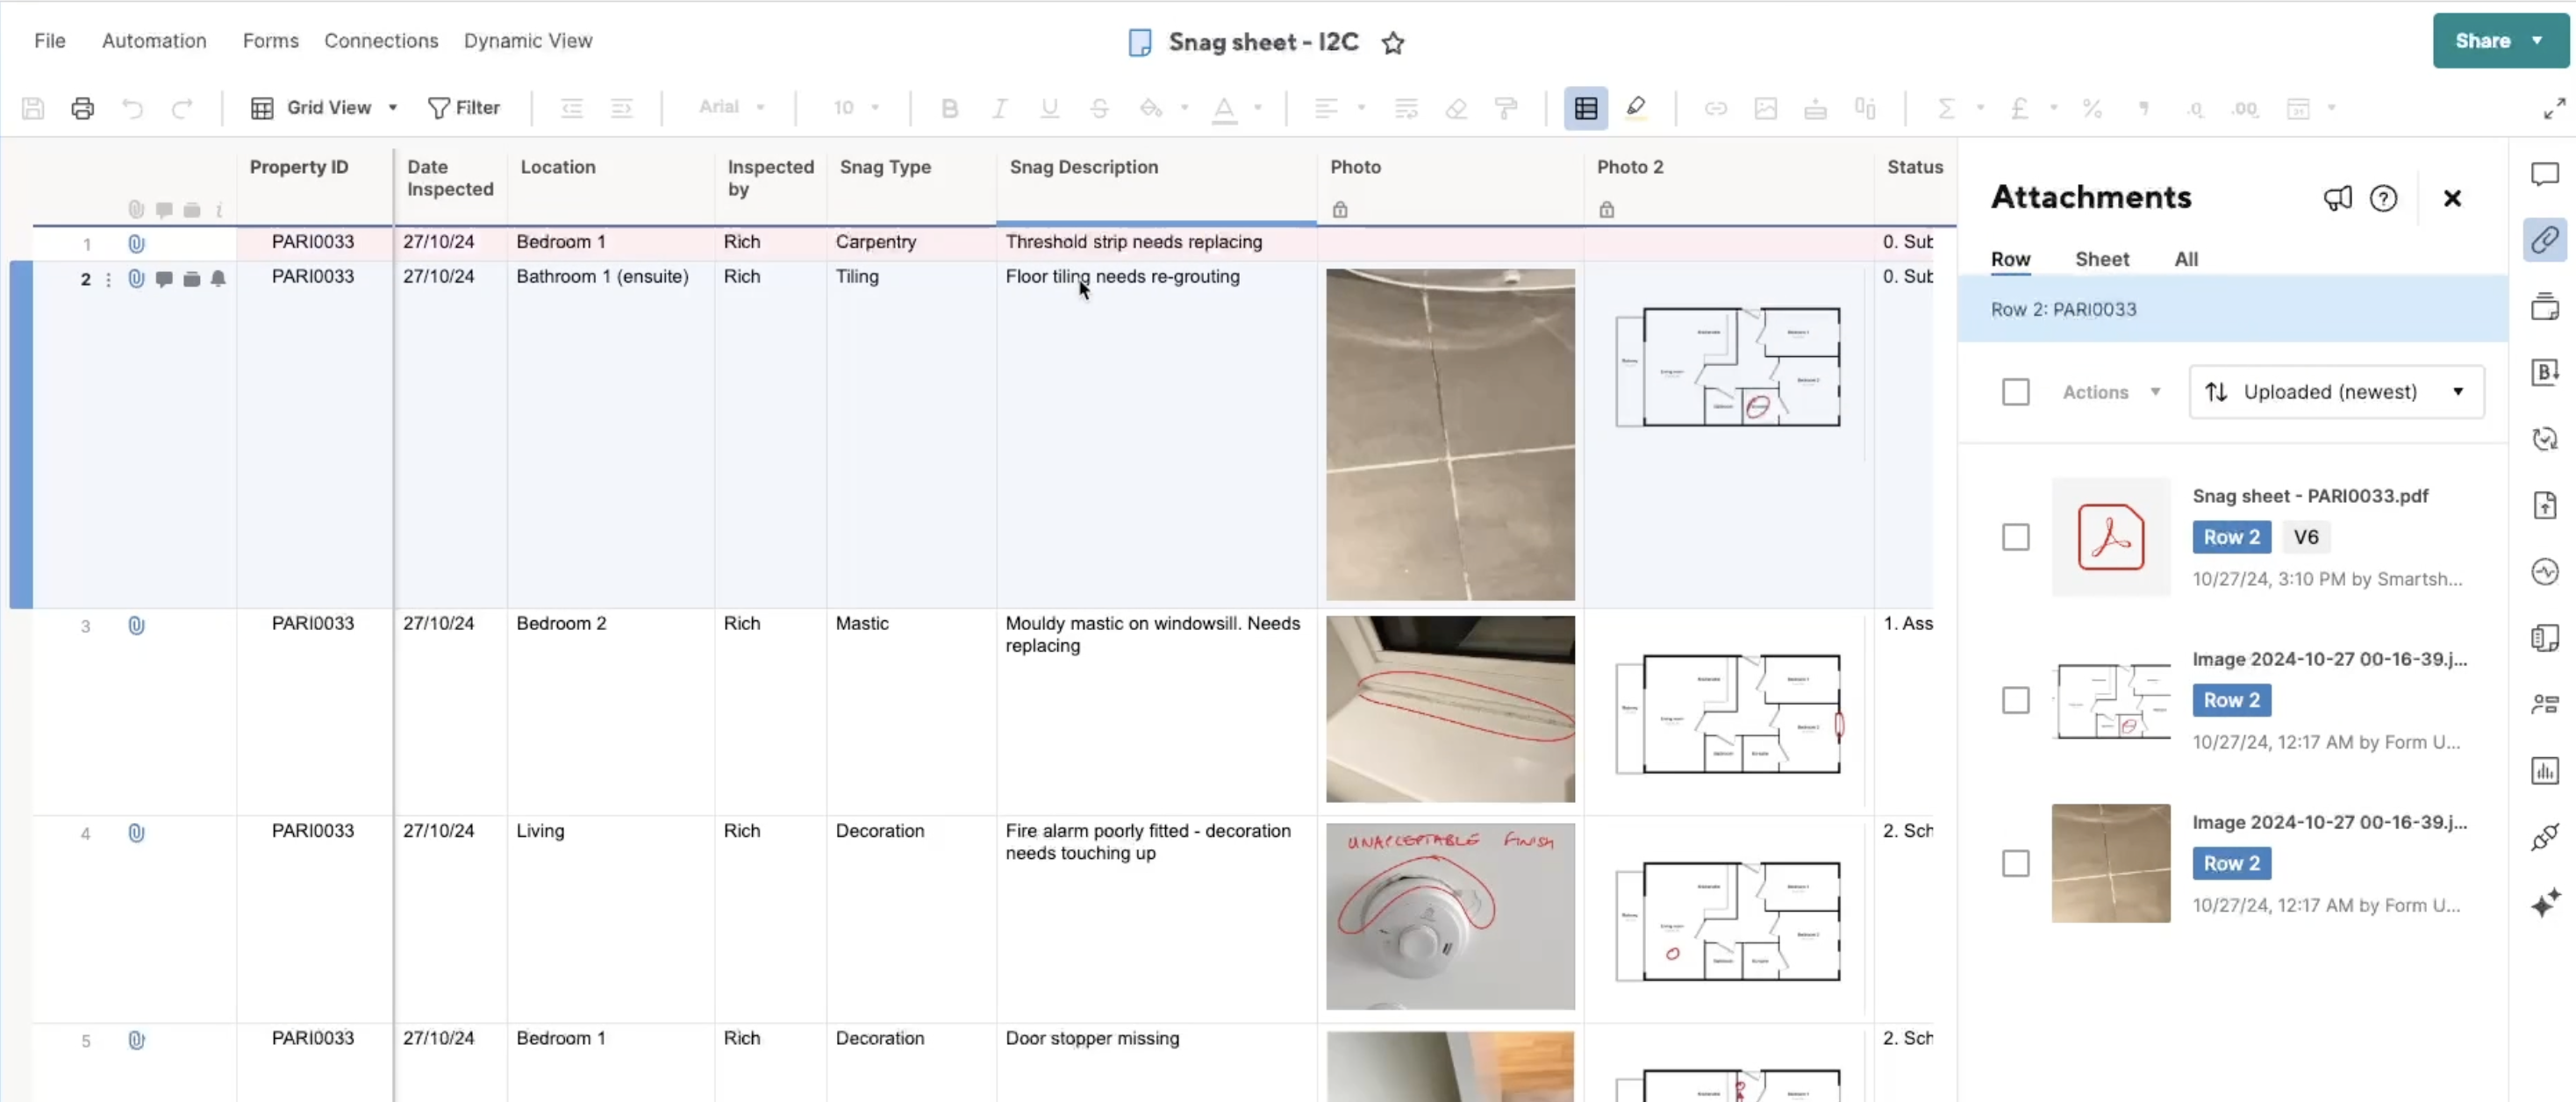Screen dimensions: 2576x1102
Task: Open the Filter tool
Action: click(463, 108)
